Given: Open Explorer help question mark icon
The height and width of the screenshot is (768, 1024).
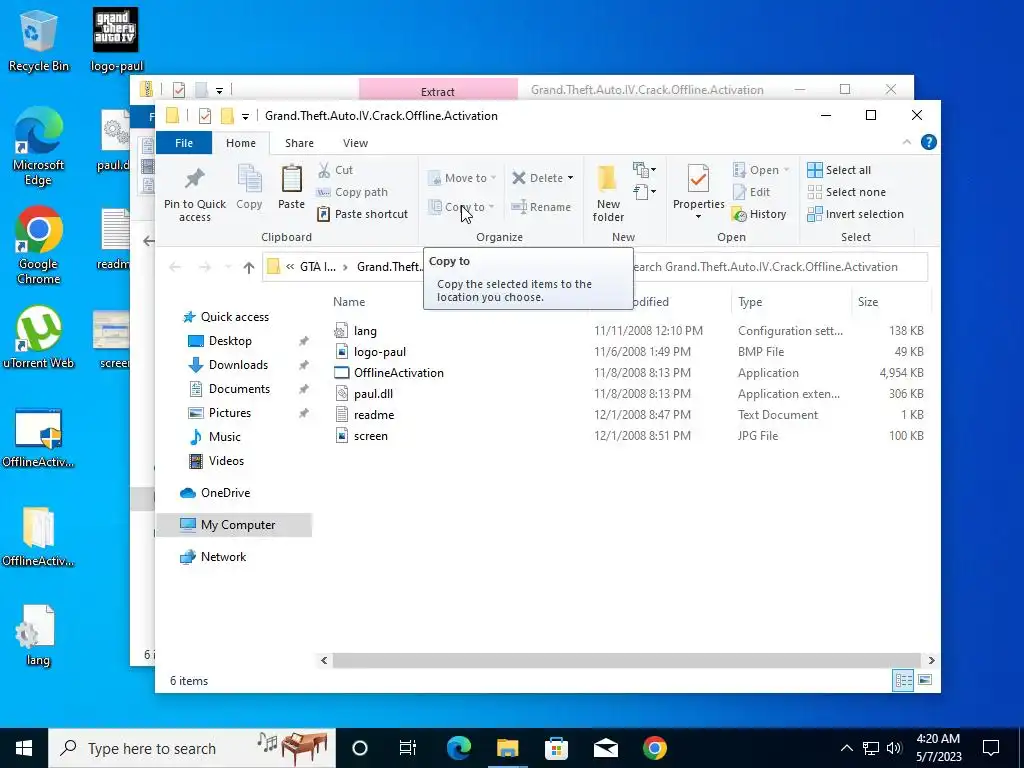Looking at the screenshot, I should coord(929,142).
